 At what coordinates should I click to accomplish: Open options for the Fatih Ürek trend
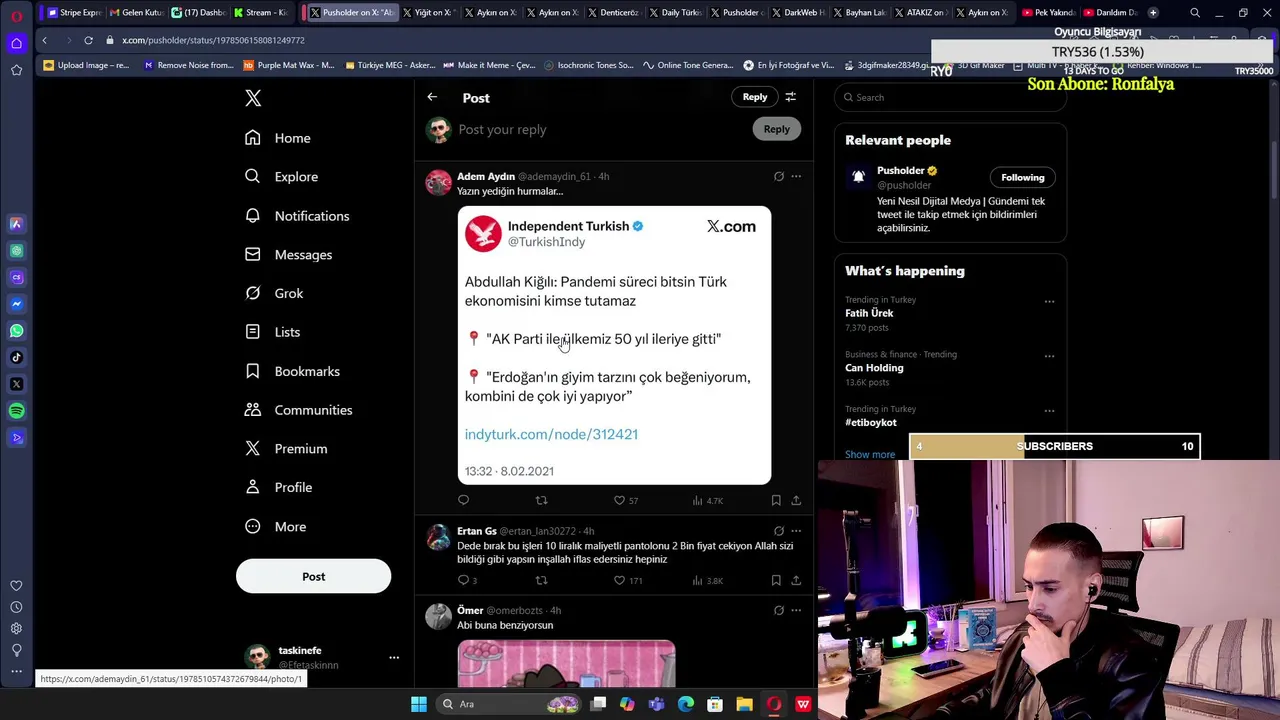(1049, 301)
